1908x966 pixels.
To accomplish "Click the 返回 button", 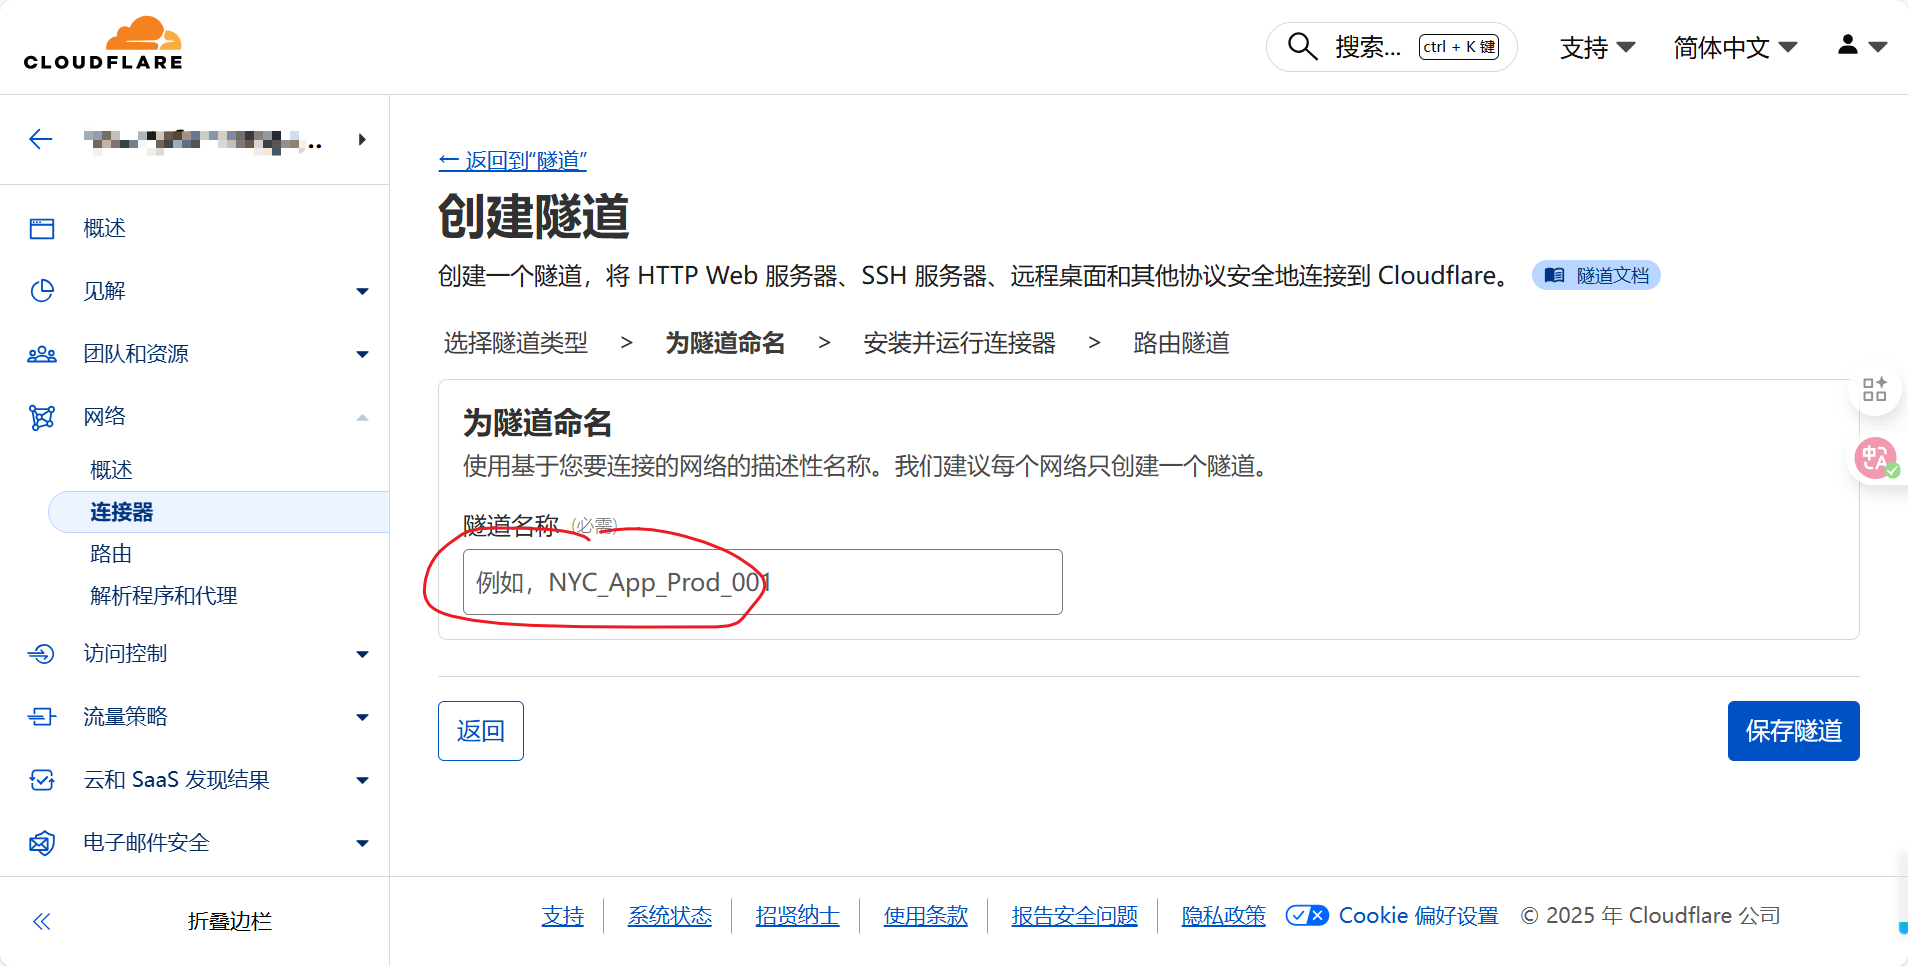I will pos(481,731).
